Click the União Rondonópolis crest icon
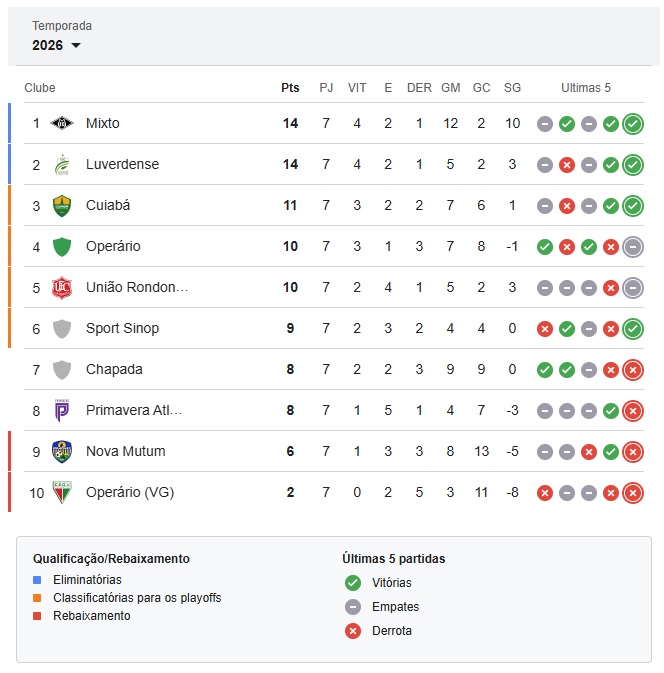Image resolution: width=664 pixels, height=673 pixels. coord(62,287)
